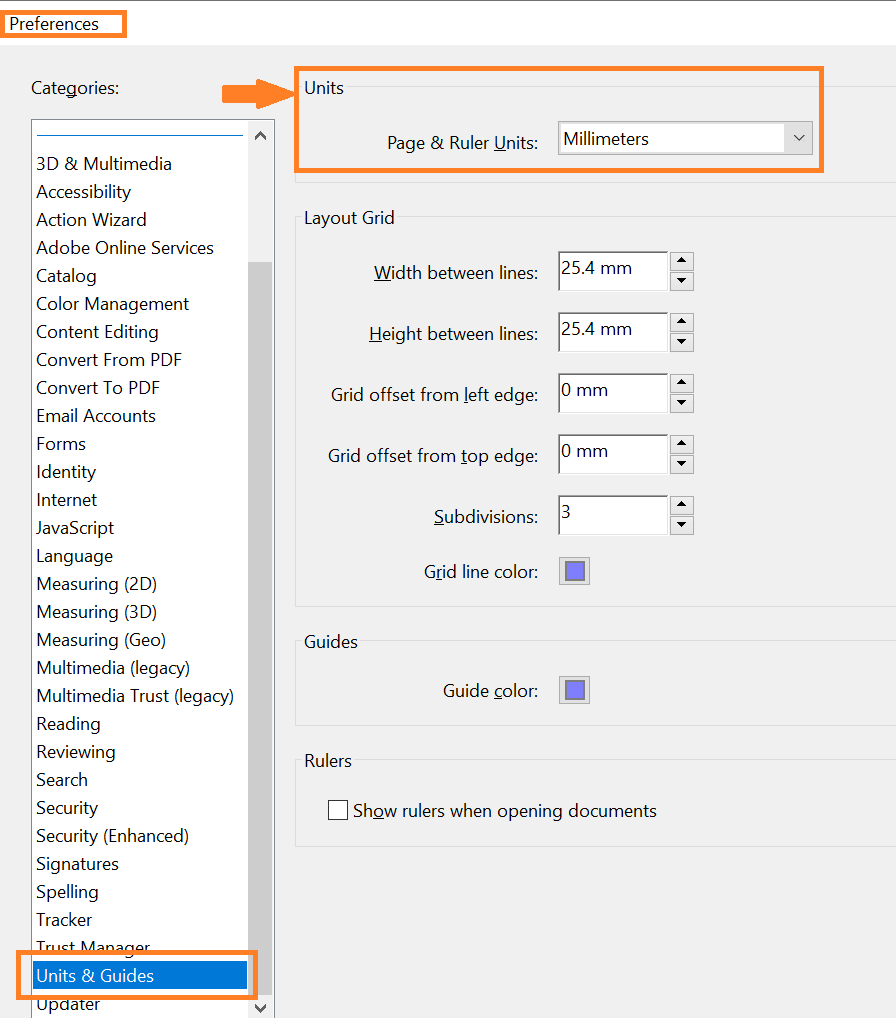Select the Measuring (3D) category
Image resolution: width=896 pixels, height=1018 pixels.
(96, 611)
